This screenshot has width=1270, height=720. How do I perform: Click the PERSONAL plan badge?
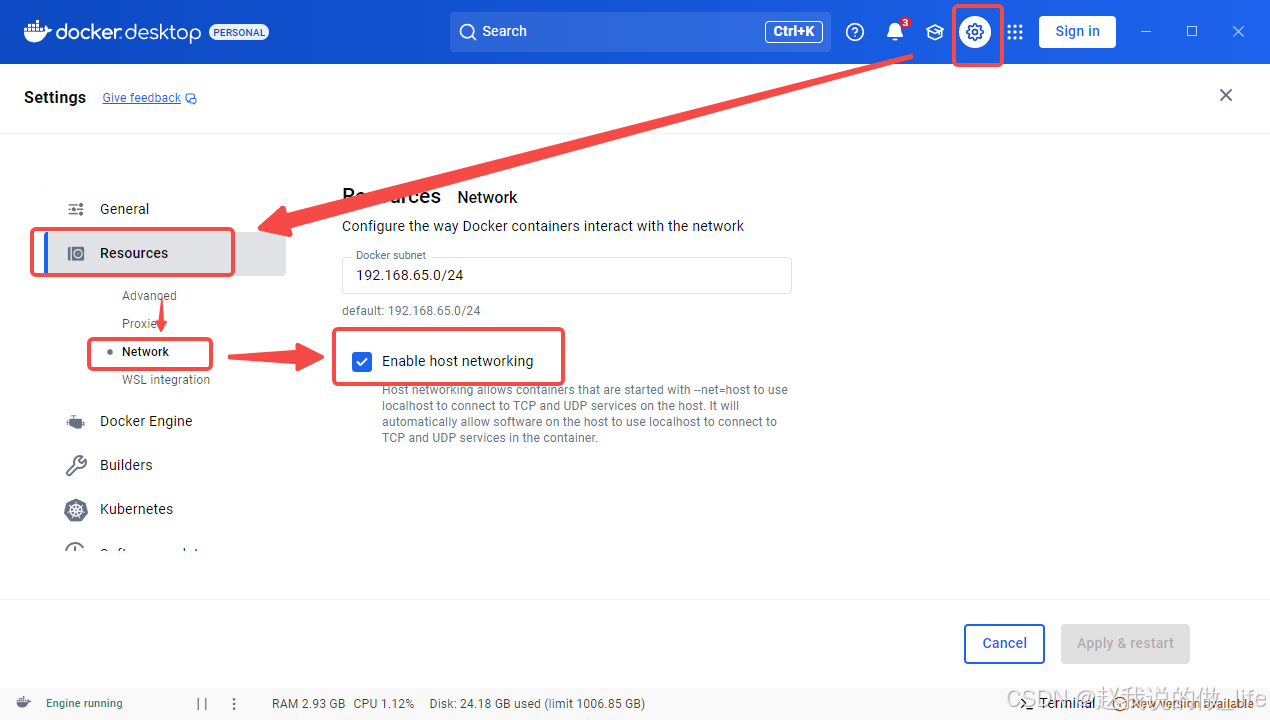(x=239, y=32)
